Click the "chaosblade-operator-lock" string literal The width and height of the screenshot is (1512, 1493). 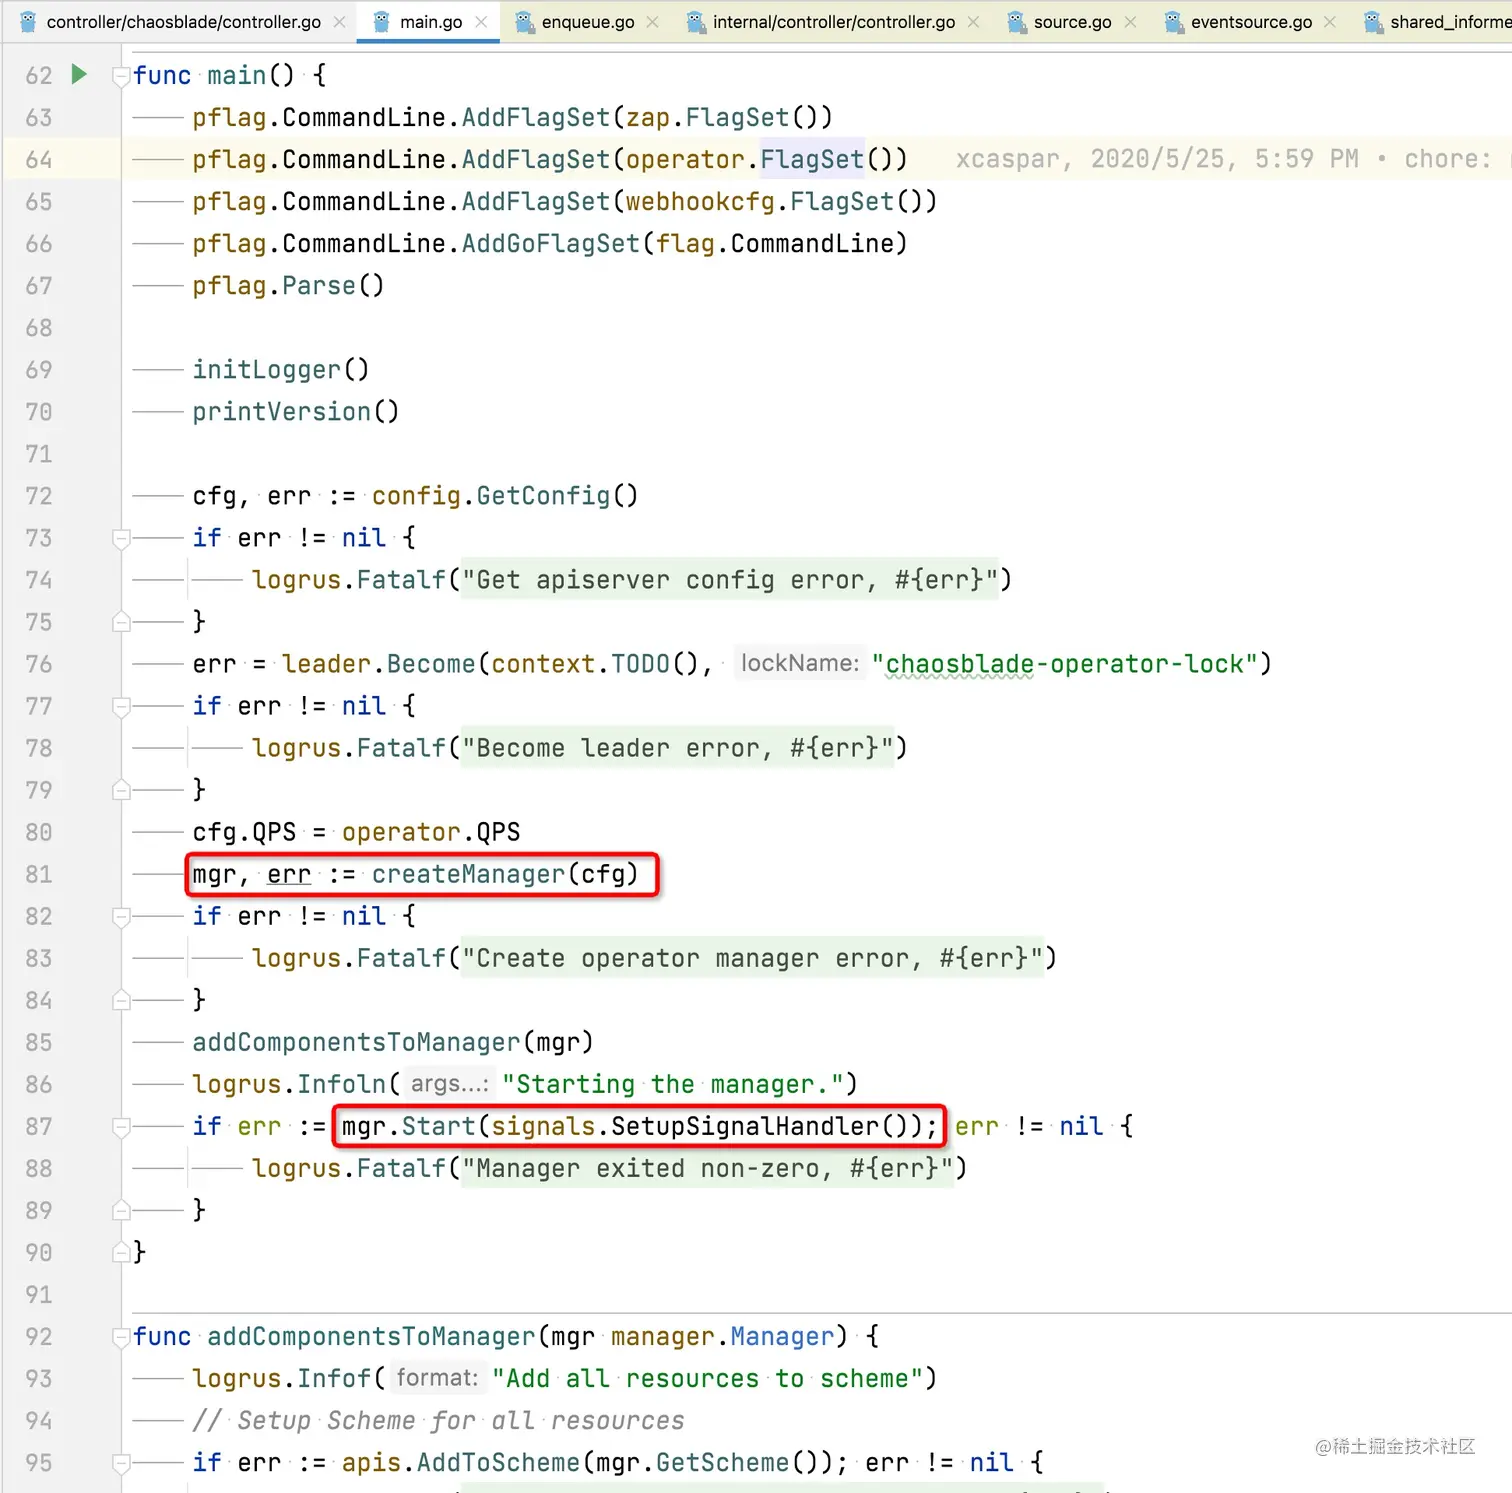pyautogui.click(x=1064, y=664)
